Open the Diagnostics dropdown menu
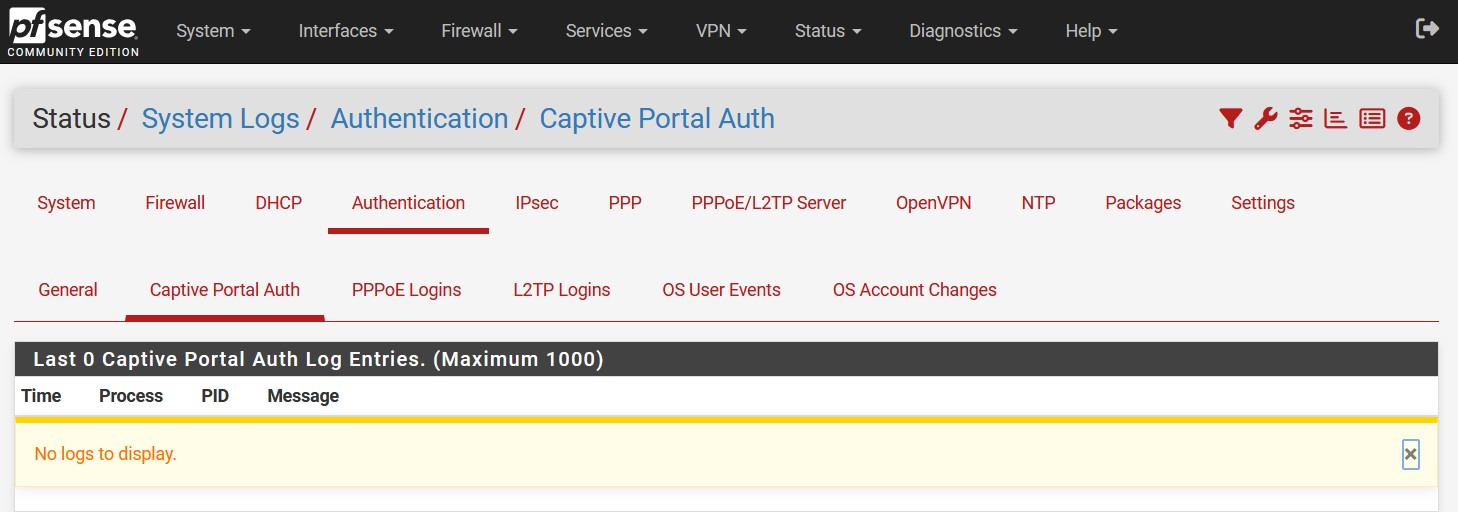The width and height of the screenshot is (1458, 512). (963, 31)
